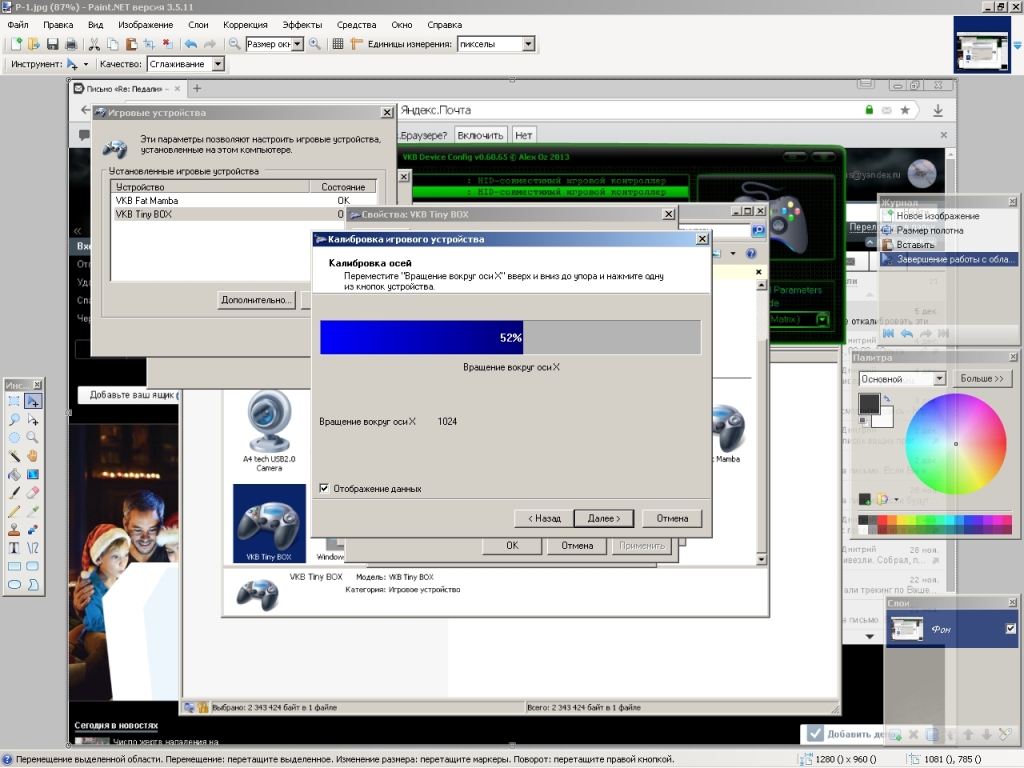Open the palette menu dropdown arrow in Палитра
The width and height of the screenshot is (1024, 768).
coord(897,500)
